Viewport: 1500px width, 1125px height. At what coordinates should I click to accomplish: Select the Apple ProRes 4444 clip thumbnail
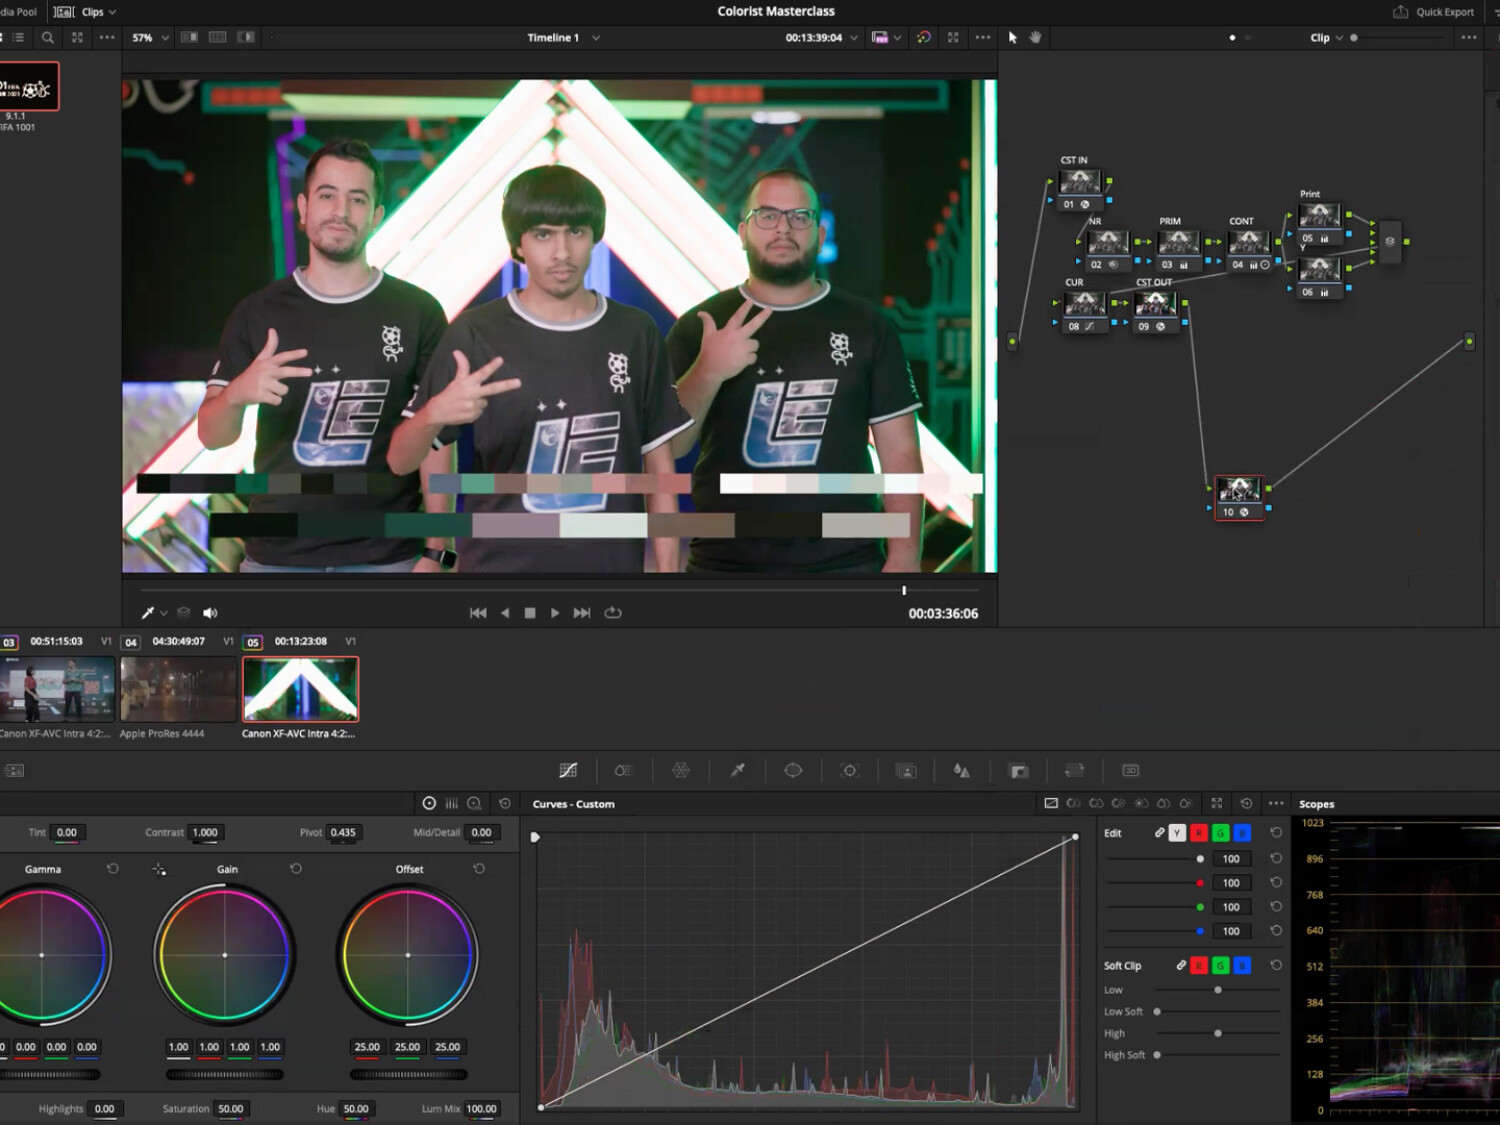pyautogui.click(x=178, y=689)
